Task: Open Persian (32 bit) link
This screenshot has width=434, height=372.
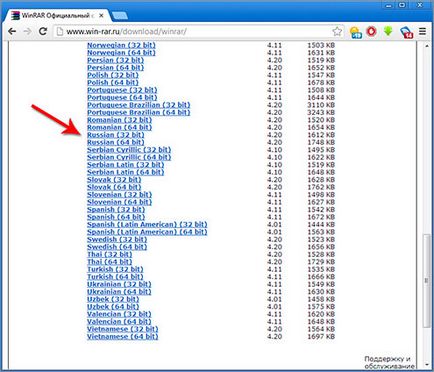Action: [115, 60]
